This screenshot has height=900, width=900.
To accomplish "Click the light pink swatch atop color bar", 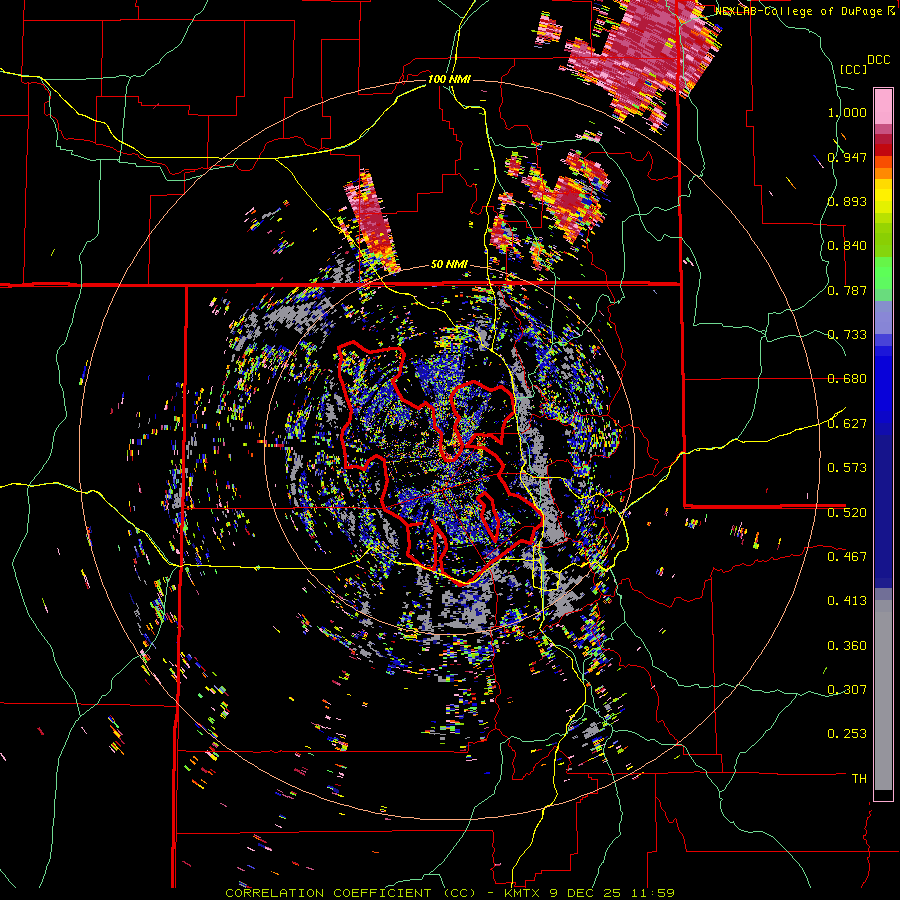I will coord(883,106).
